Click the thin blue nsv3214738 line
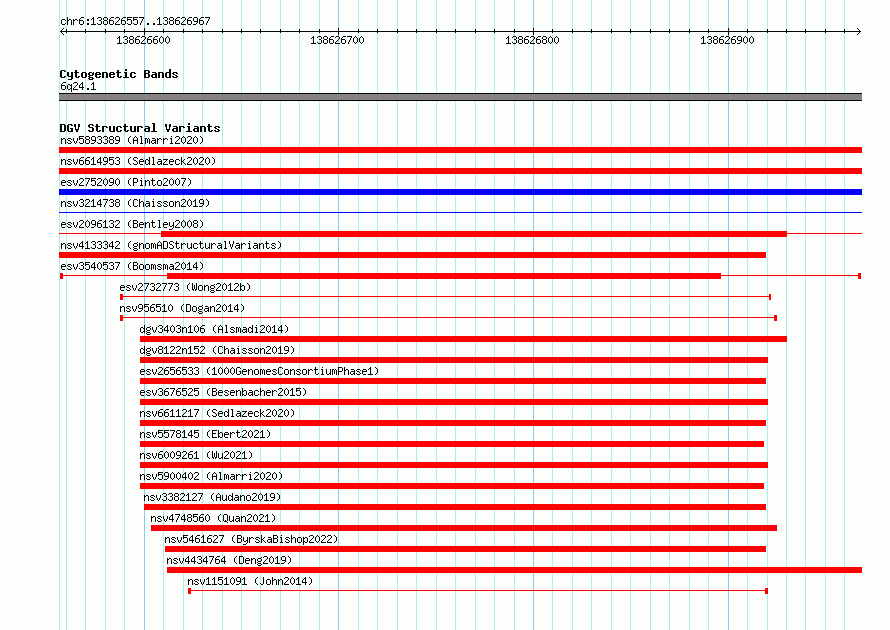Image resolution: width=890 pixels, height=630 pixels. [x=460, y=213]
